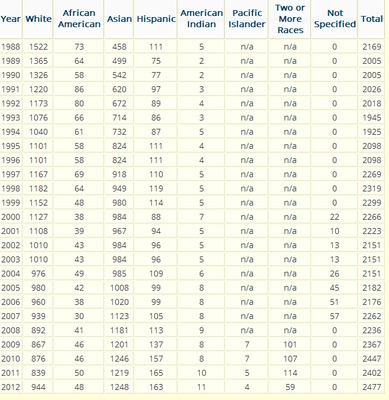The width and height of the screenshot is (389, 400).
Task: Click the Not Specified column header
Action: click(335, 19)
